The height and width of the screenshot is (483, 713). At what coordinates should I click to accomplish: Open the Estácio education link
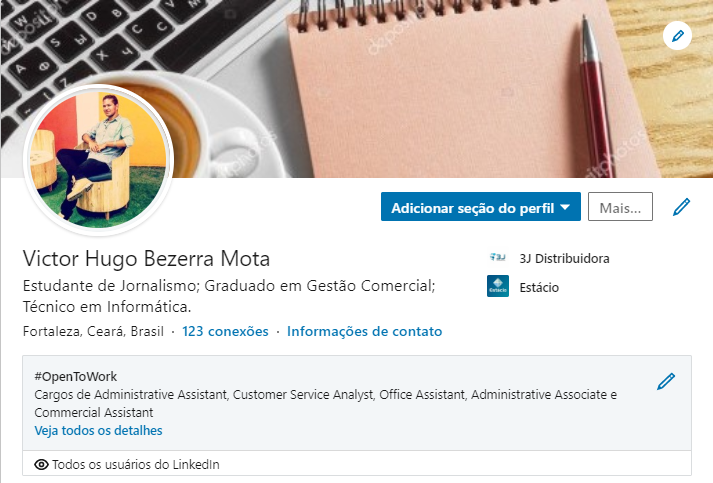(x=539, y=287)
